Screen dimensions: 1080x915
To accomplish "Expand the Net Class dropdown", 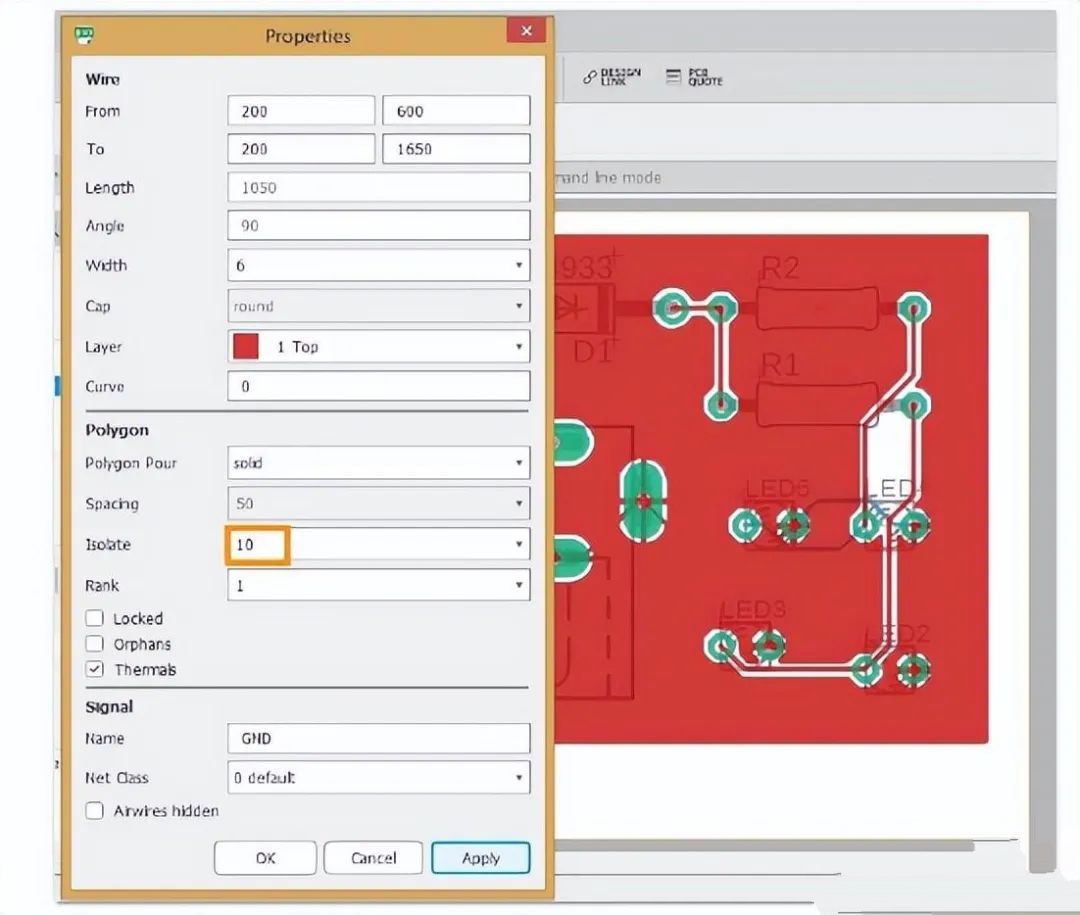I will point(518,777).
